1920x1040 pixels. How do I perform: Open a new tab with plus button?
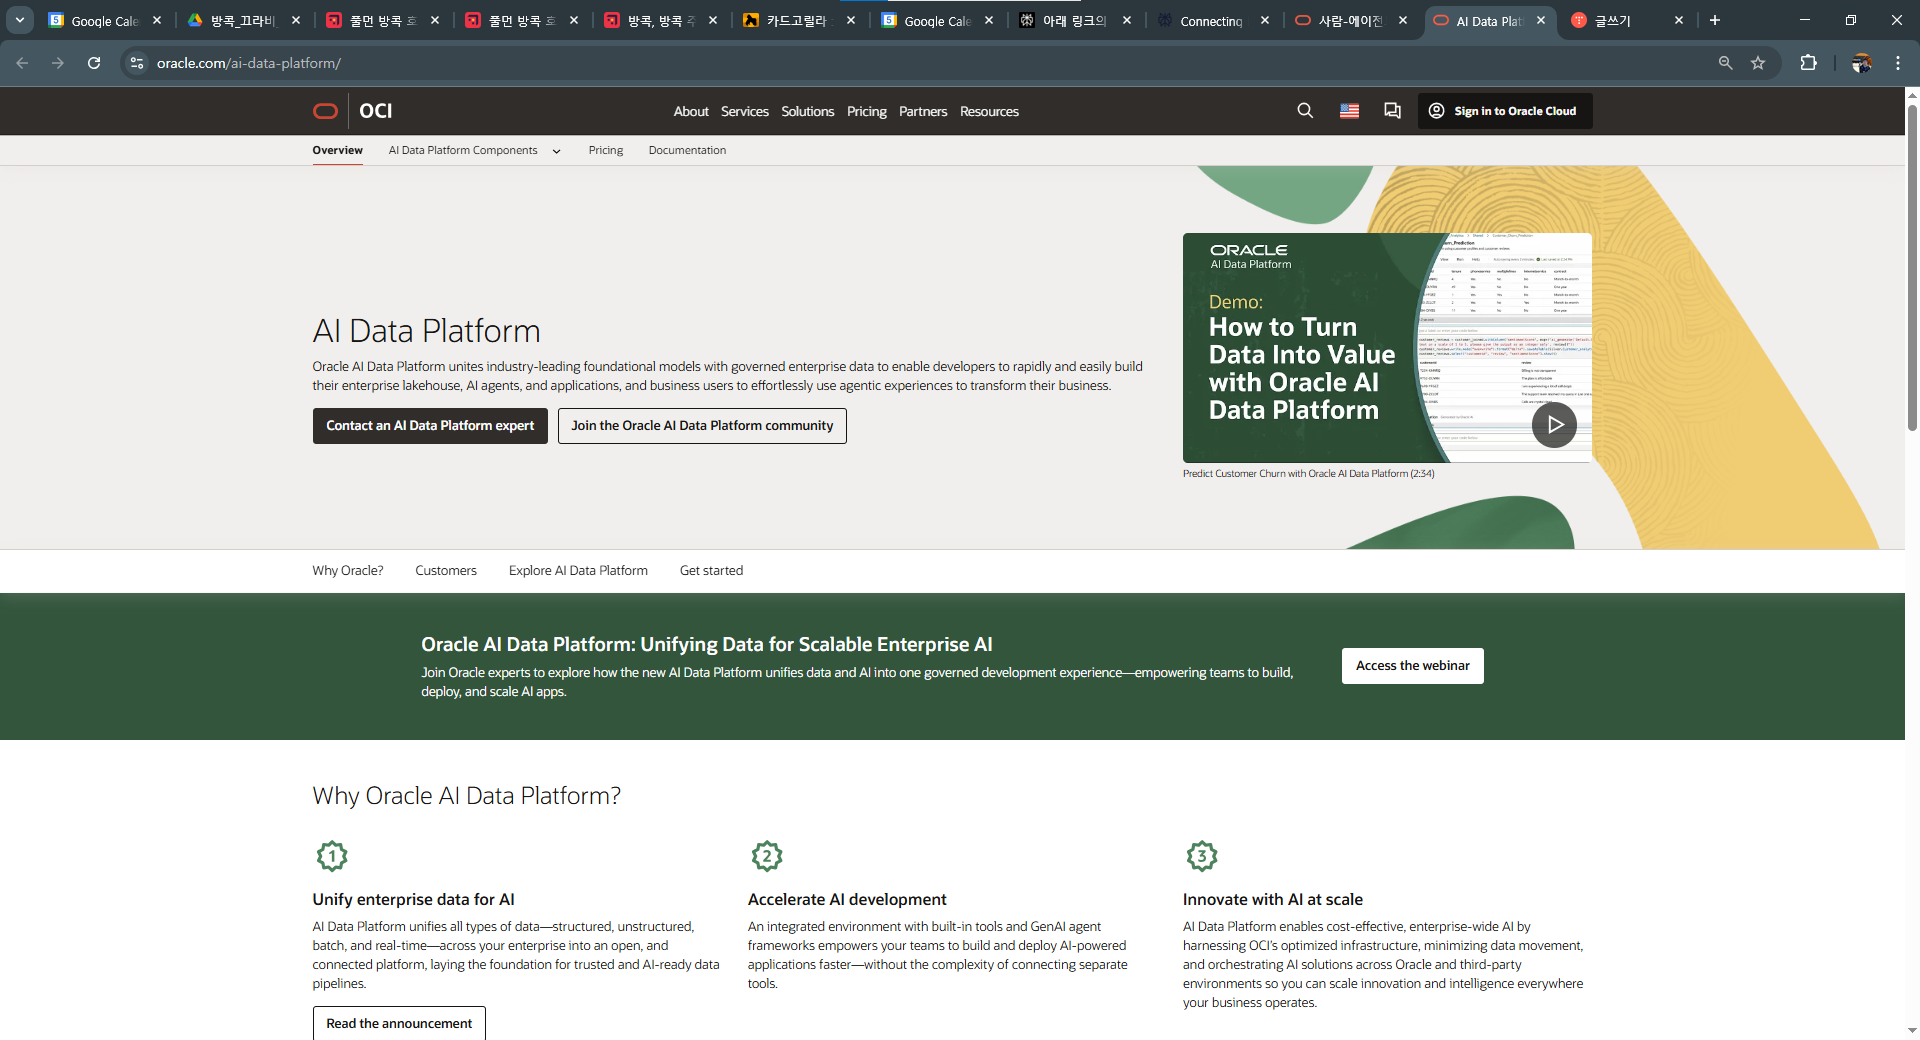coord(1715,20)
